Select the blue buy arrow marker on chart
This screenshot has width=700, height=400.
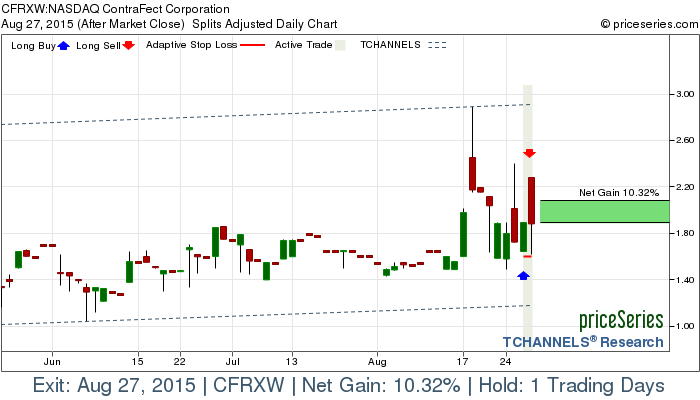tap(523, 274)
